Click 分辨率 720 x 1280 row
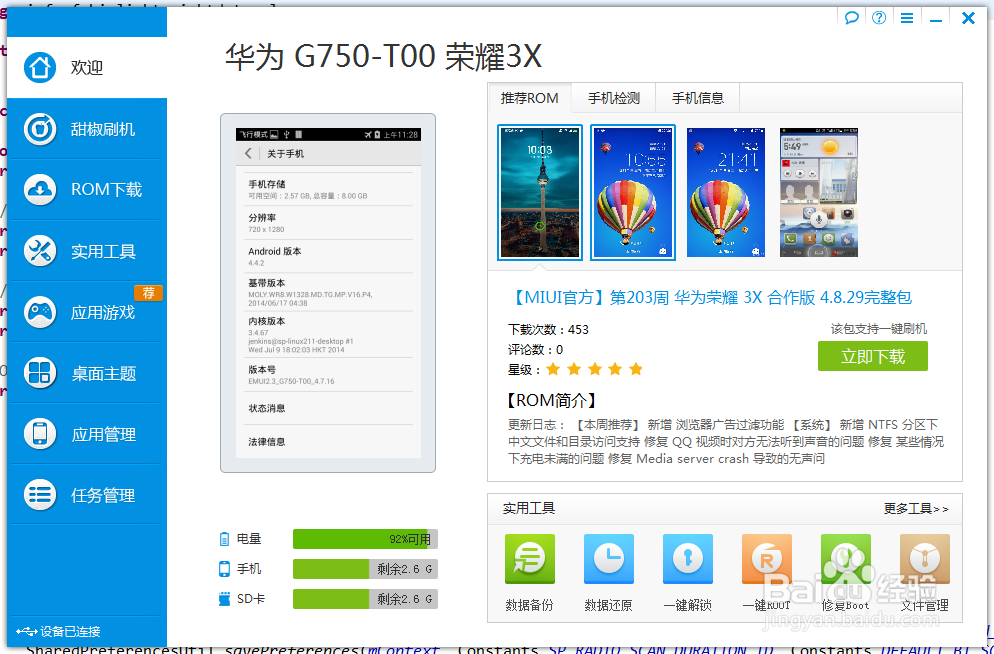 point(328,222)
